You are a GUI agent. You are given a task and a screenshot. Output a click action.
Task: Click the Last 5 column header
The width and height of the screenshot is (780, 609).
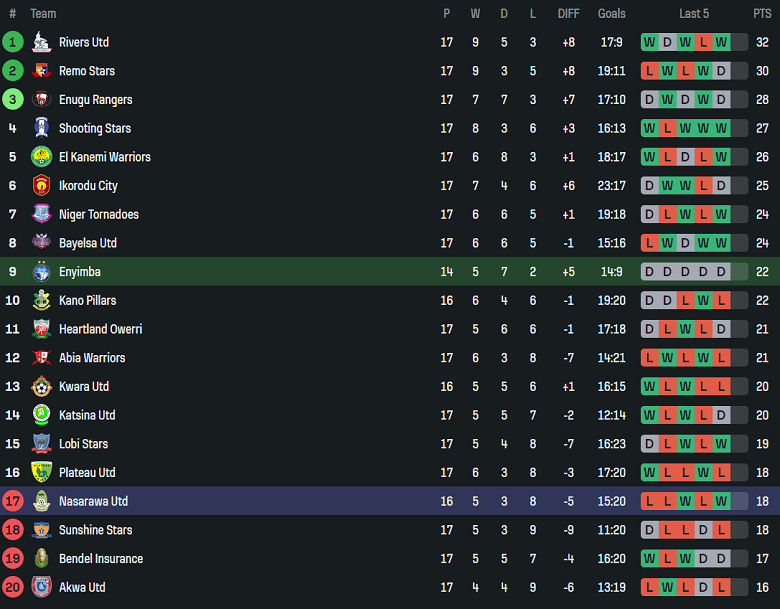[694, 13]
